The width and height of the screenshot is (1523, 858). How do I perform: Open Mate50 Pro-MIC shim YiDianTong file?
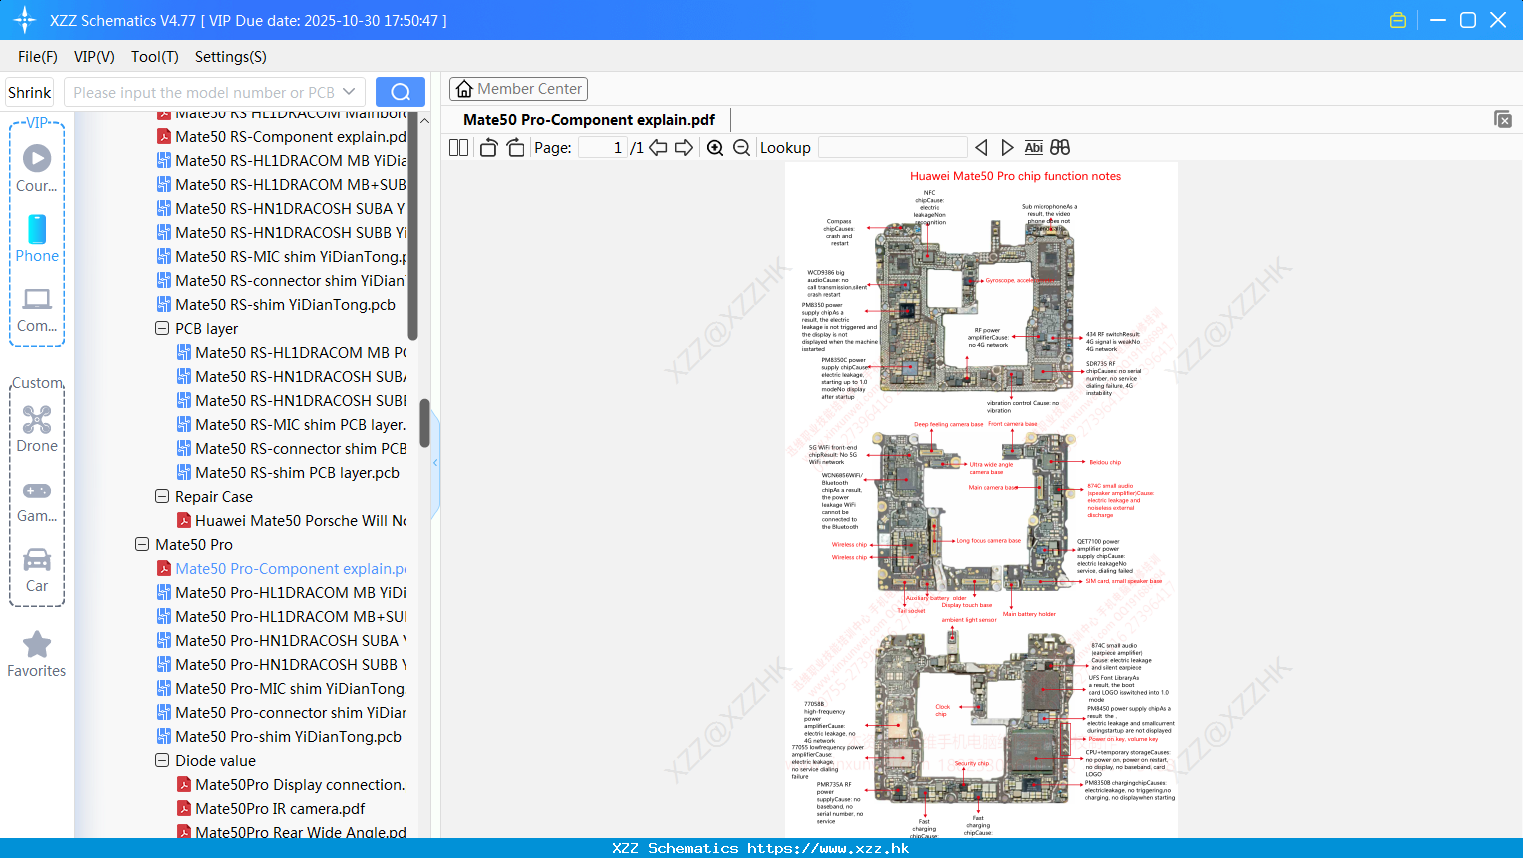click(x=281, y=688)
